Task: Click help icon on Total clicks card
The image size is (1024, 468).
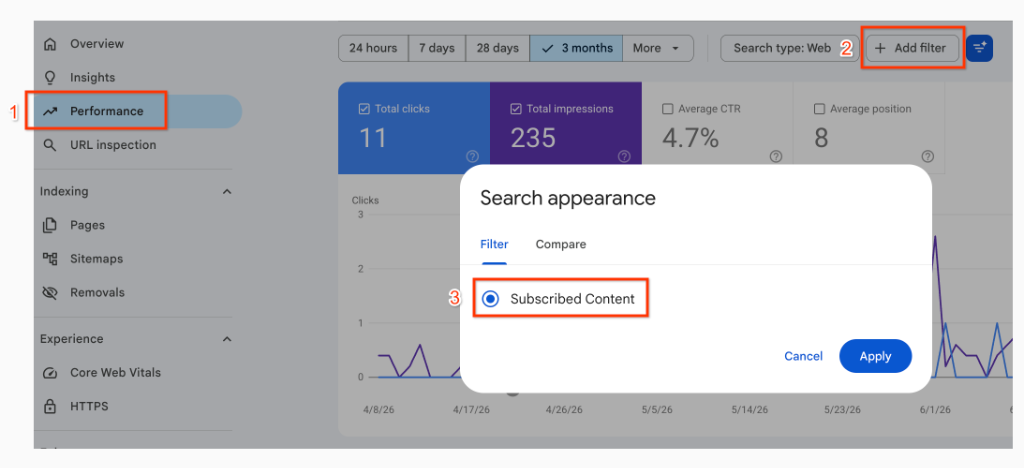Action: 473,157
